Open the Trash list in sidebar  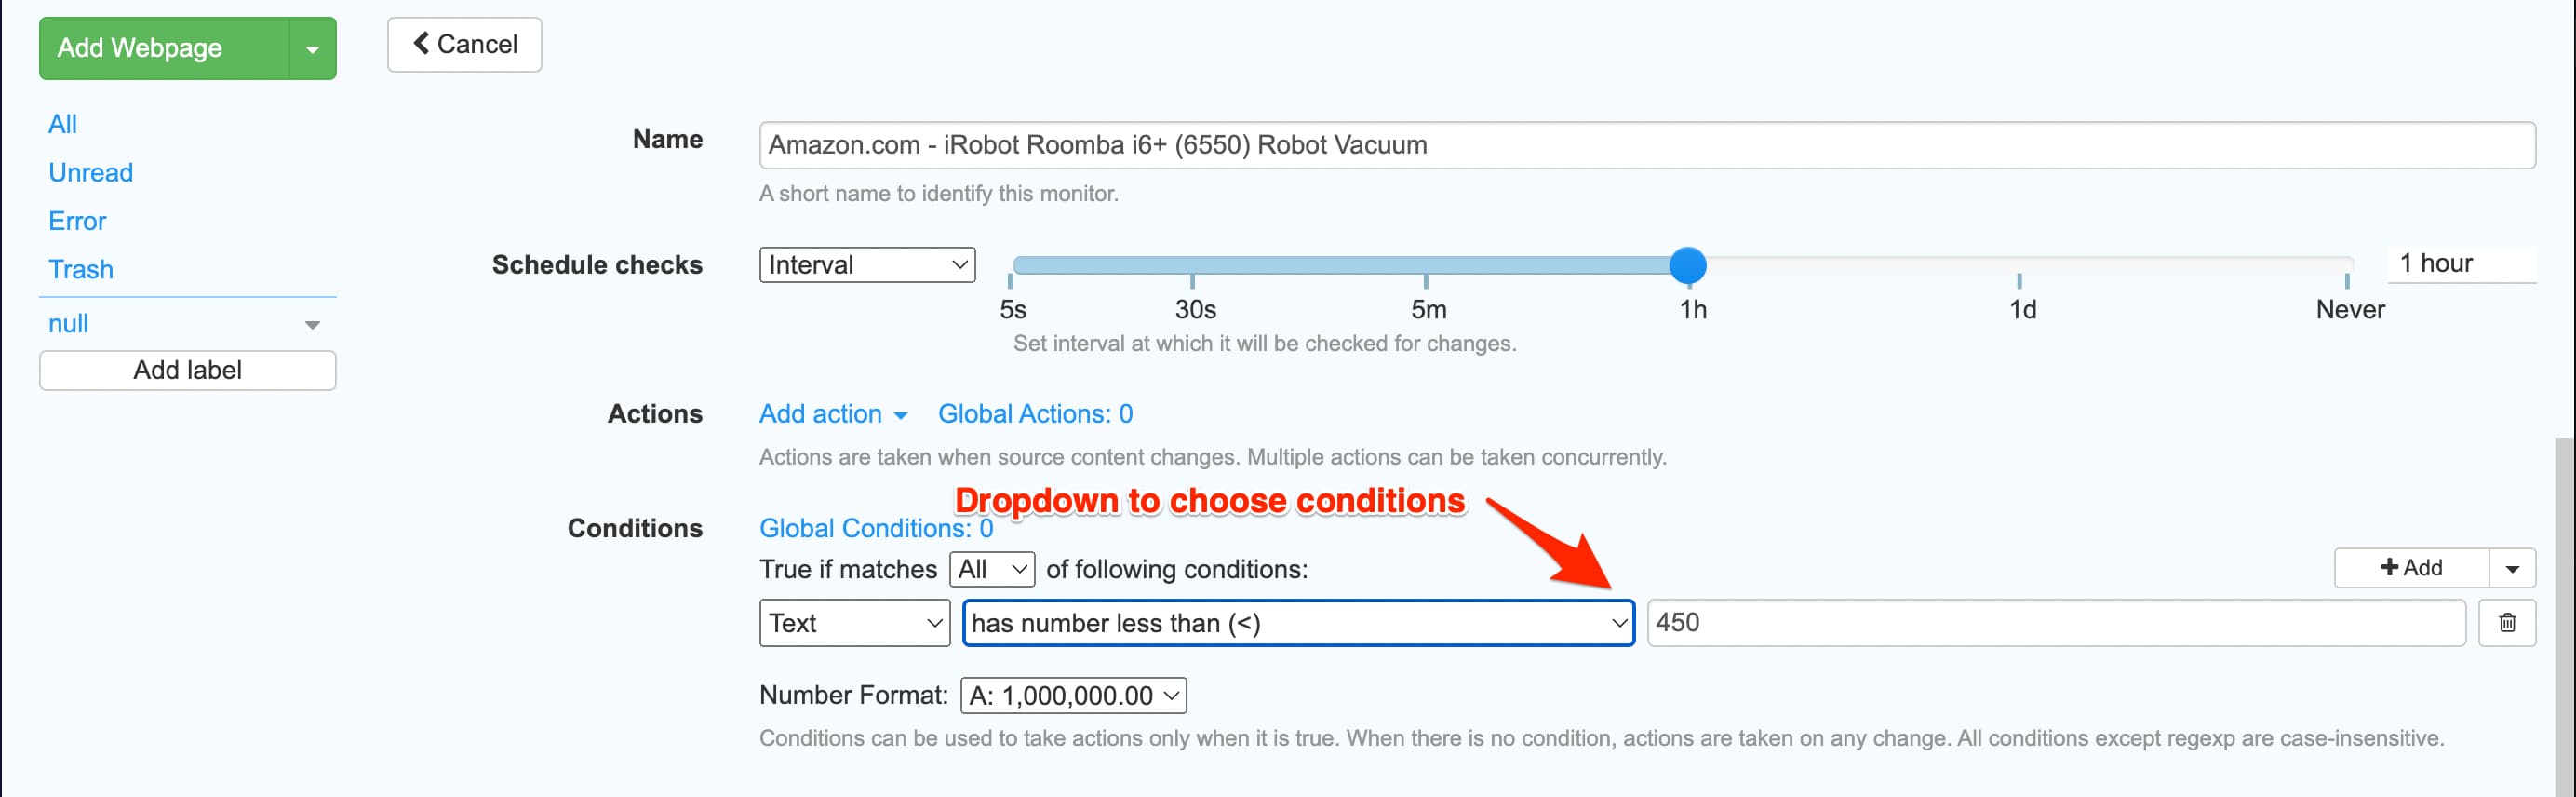(x=80, y=270)
